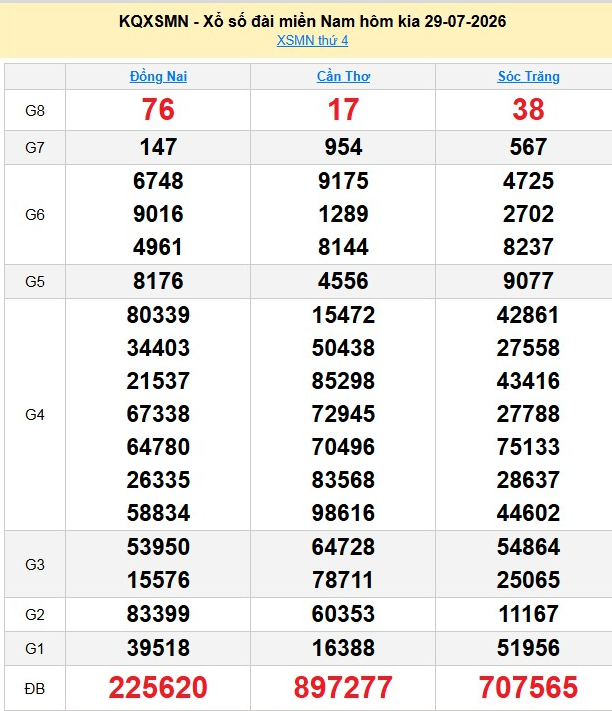The image size is (612, 711).
Task: Select G7 number 147
Action: point(158,147)
